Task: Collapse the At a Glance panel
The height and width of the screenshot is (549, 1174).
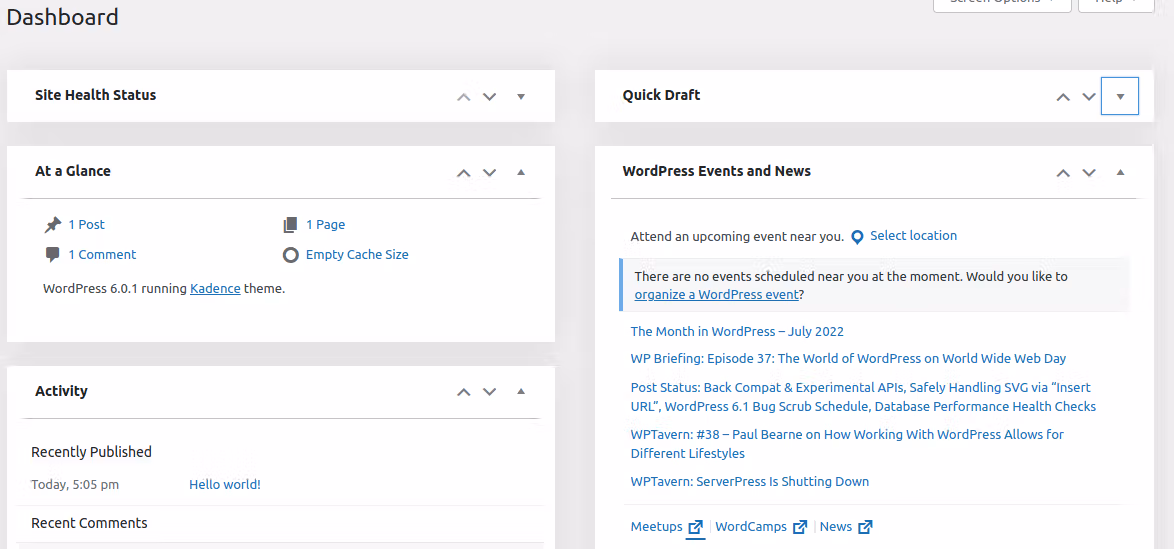Action: 521,172
